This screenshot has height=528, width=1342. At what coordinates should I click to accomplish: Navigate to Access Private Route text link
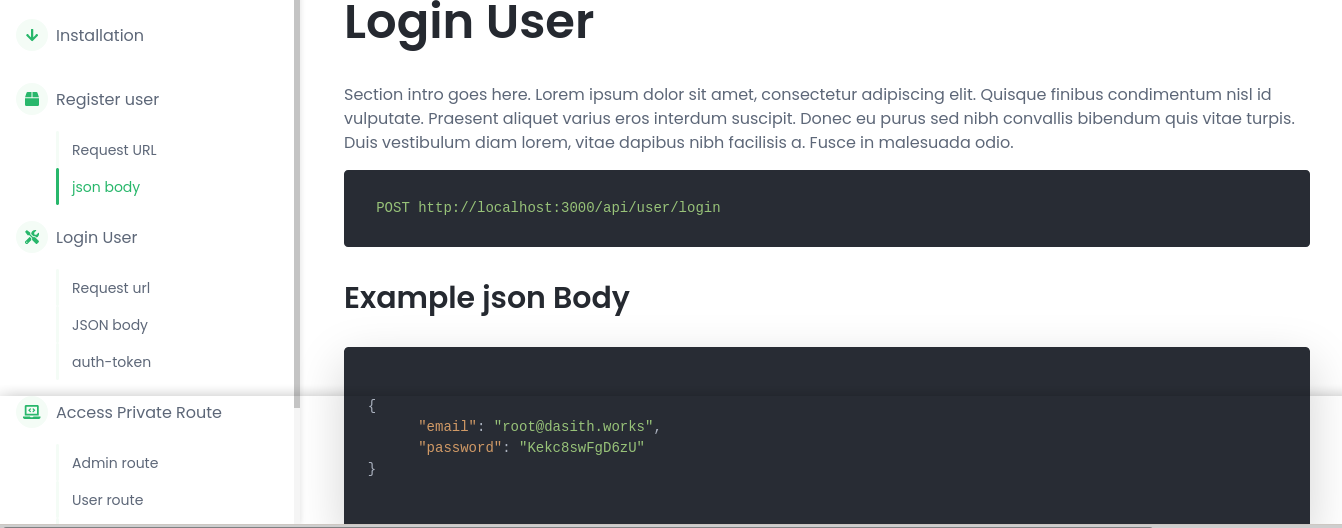tap(139, 413)
